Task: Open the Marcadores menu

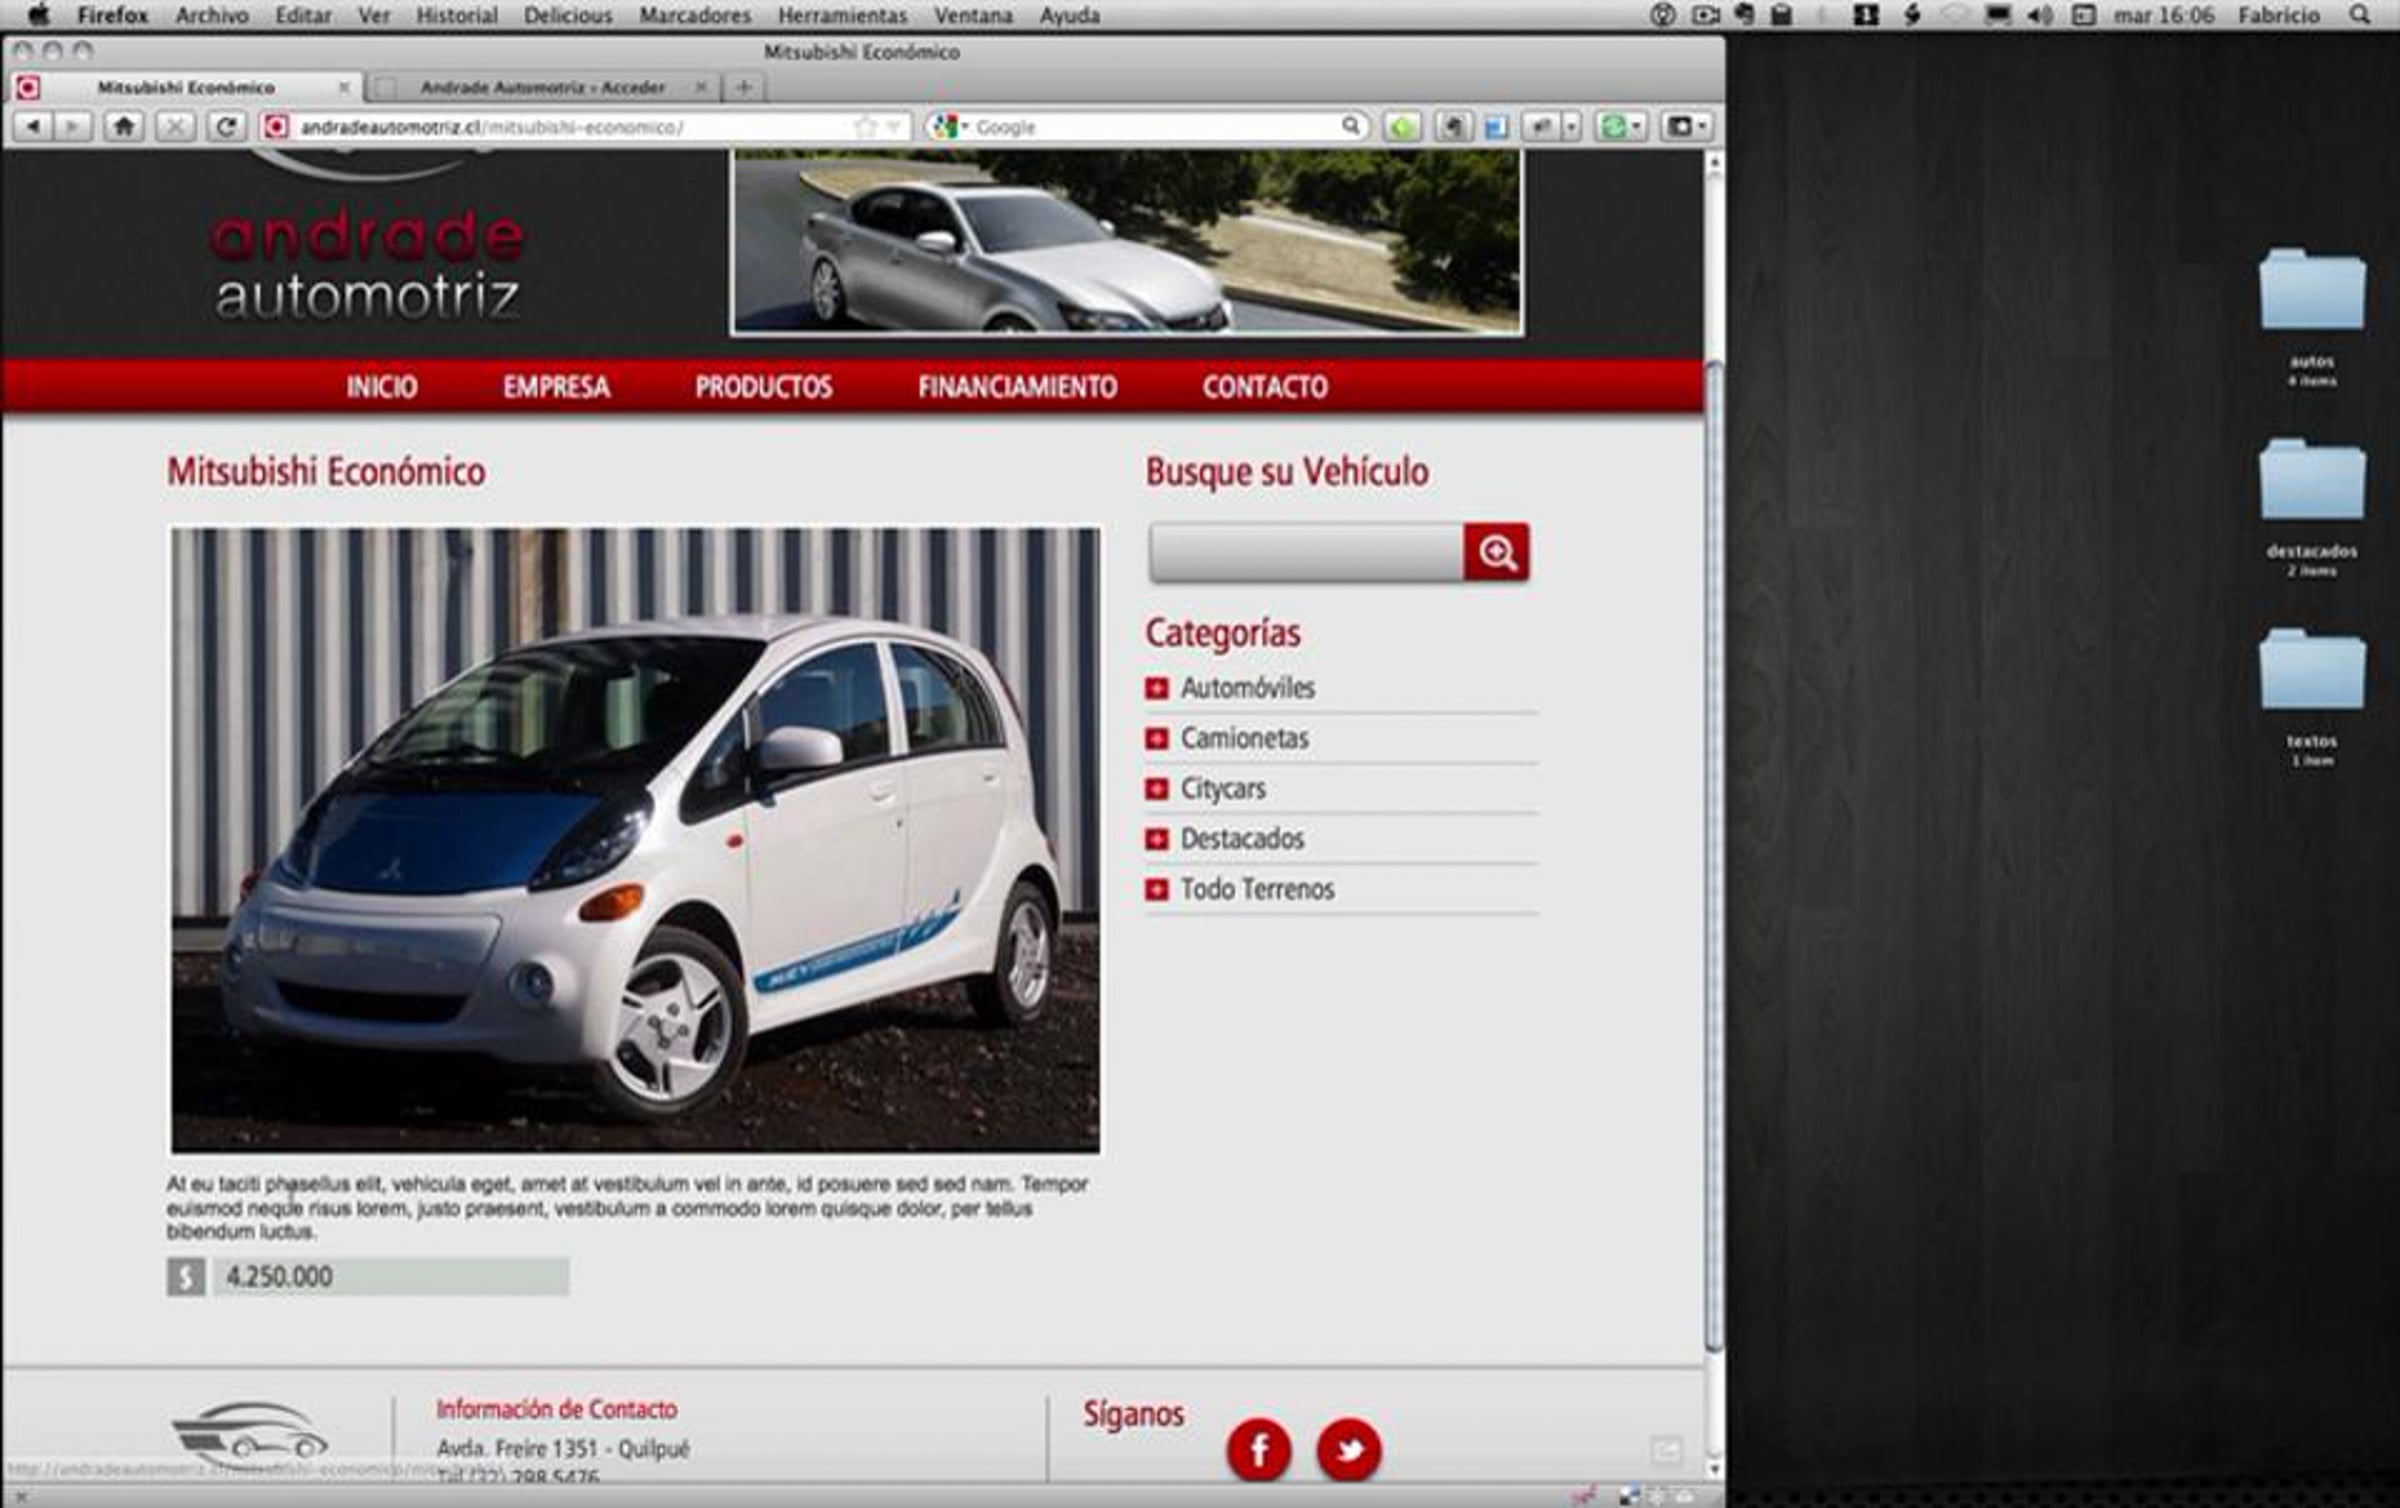Action: [694, 15]
